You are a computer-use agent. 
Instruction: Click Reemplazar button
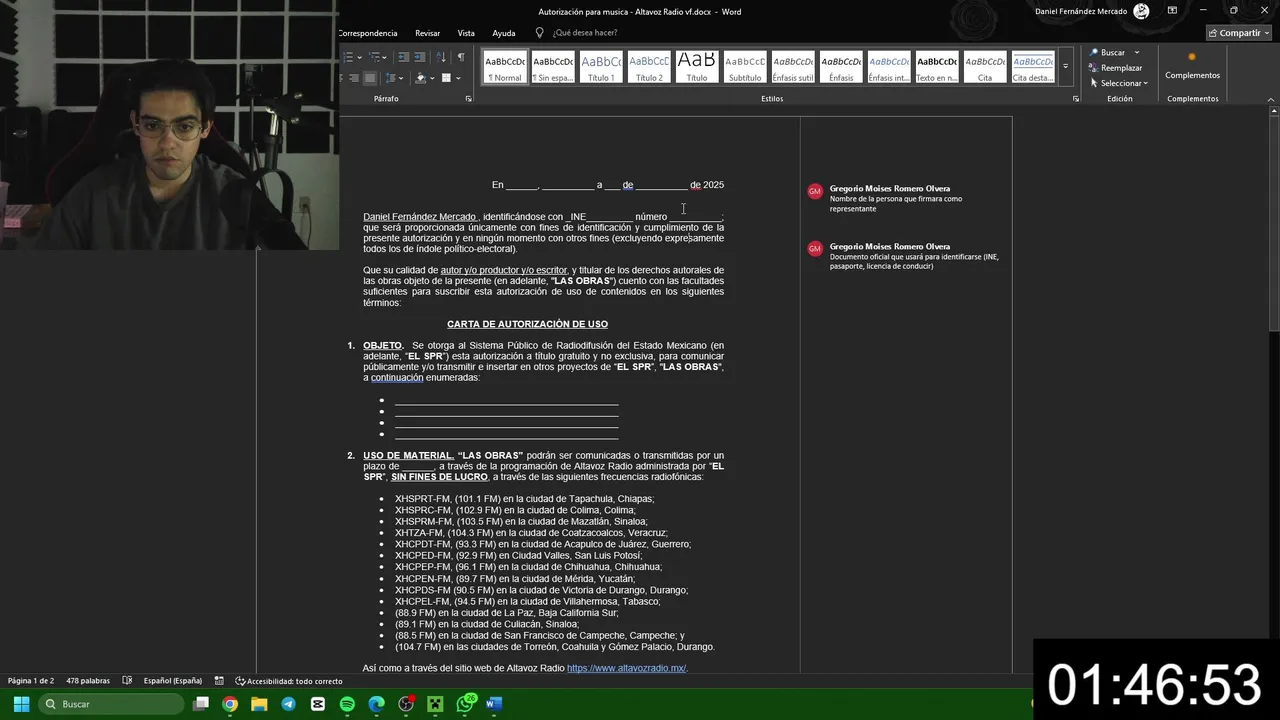1116,68
